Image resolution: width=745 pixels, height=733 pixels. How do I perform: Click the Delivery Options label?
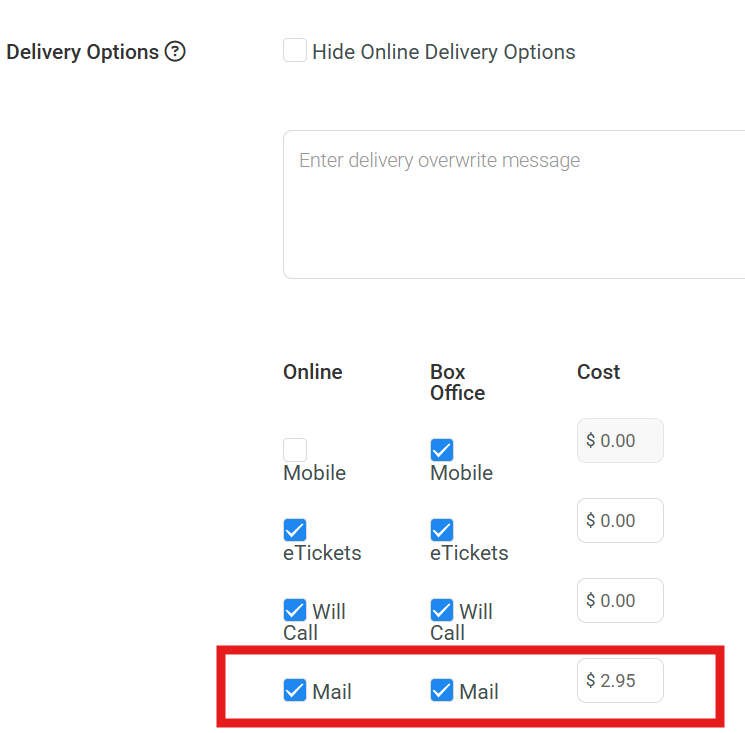82,52
